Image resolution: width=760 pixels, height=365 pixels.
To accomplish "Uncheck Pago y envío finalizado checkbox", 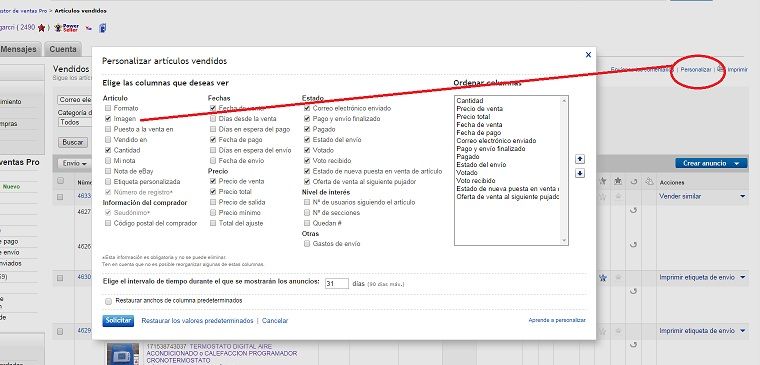I will (307, 119).
